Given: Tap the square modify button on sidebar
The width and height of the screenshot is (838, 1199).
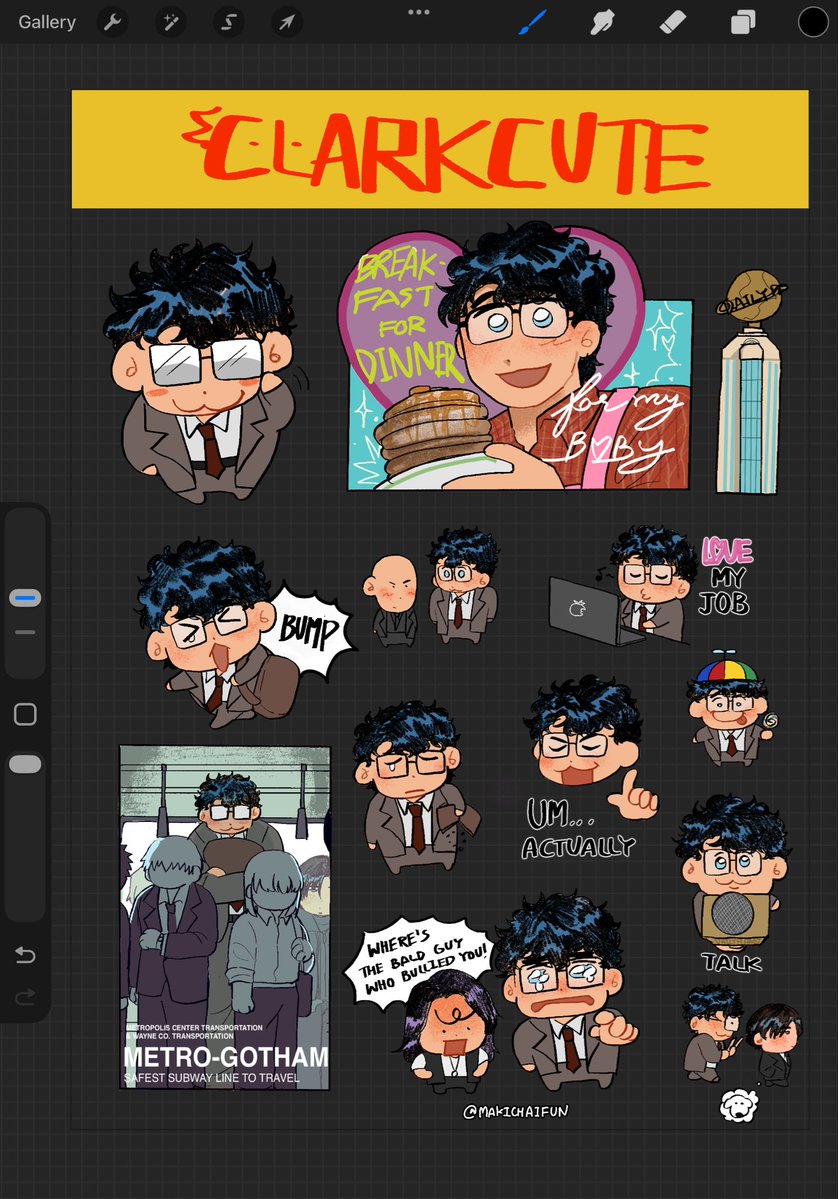Looking at the screenshot, I should pos(25,714).
